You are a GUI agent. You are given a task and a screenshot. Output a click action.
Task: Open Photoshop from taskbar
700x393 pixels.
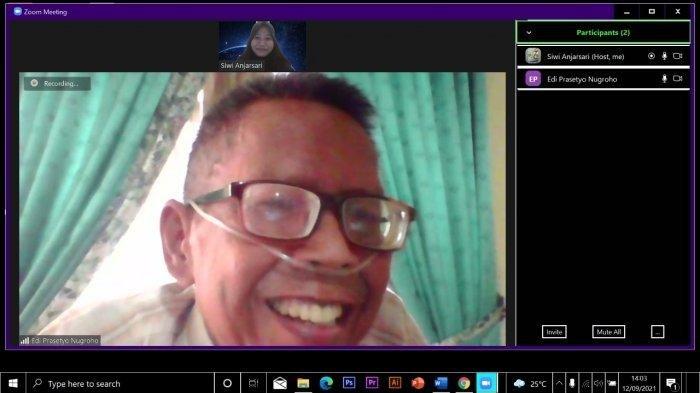point(349,383)
